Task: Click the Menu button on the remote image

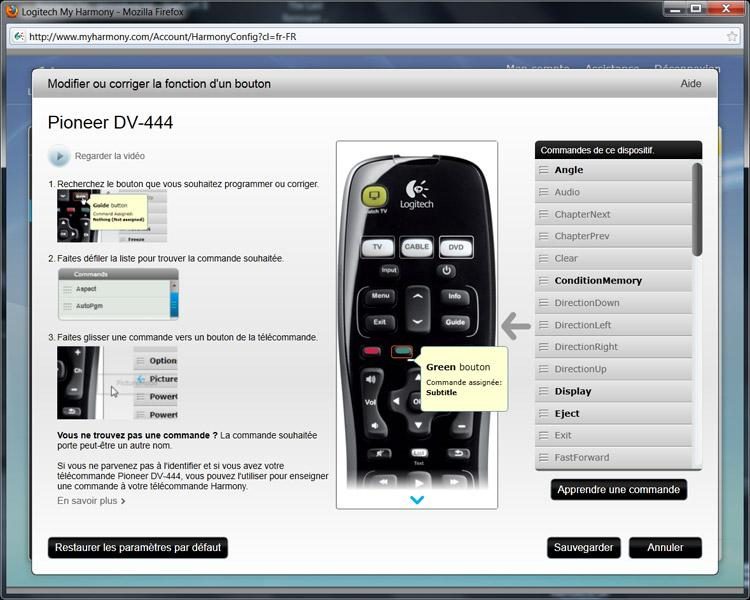Action: pos(380,296)
